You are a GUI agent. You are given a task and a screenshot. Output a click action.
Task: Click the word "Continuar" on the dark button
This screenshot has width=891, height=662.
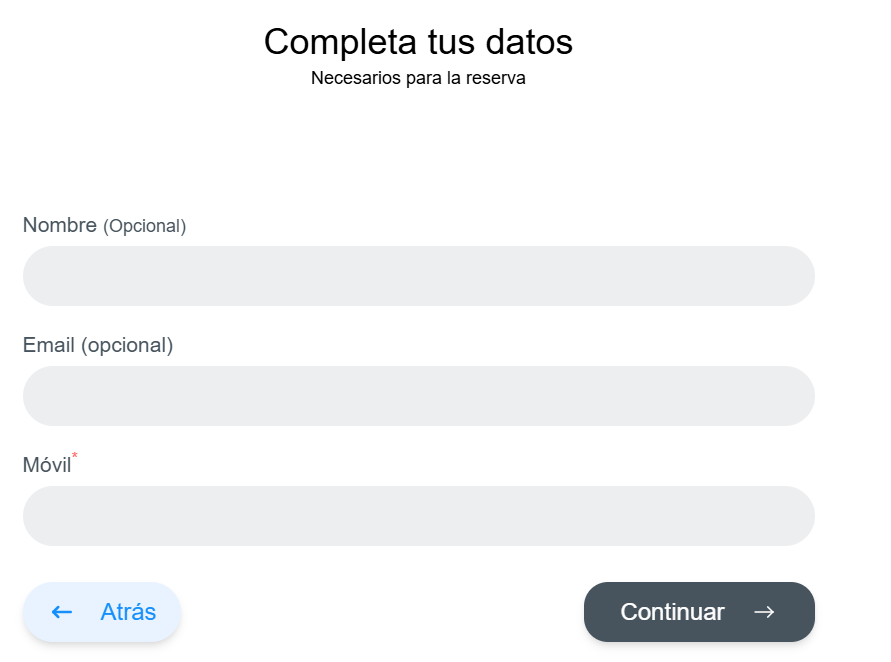pos(672,612)
